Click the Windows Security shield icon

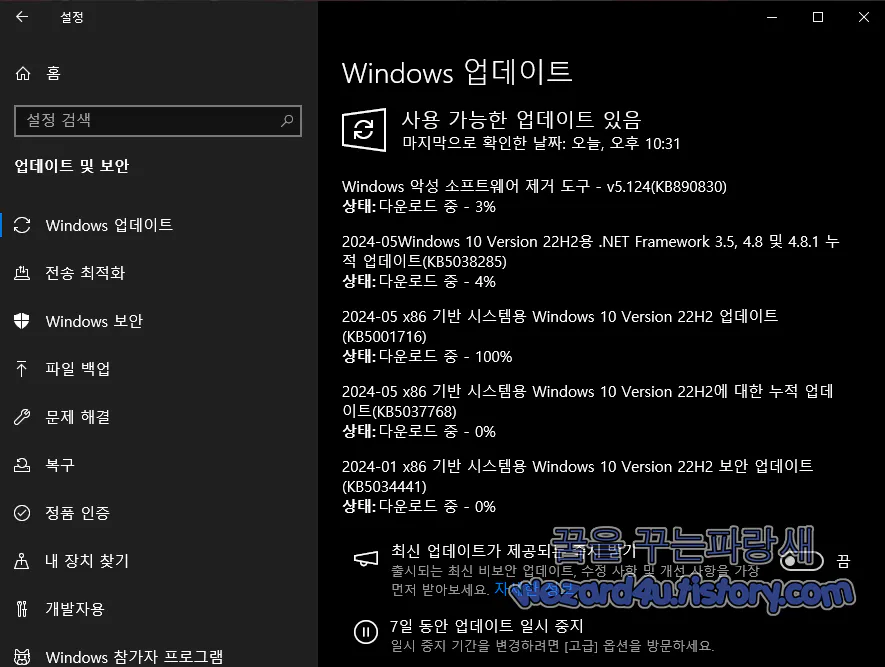[22, 321]
